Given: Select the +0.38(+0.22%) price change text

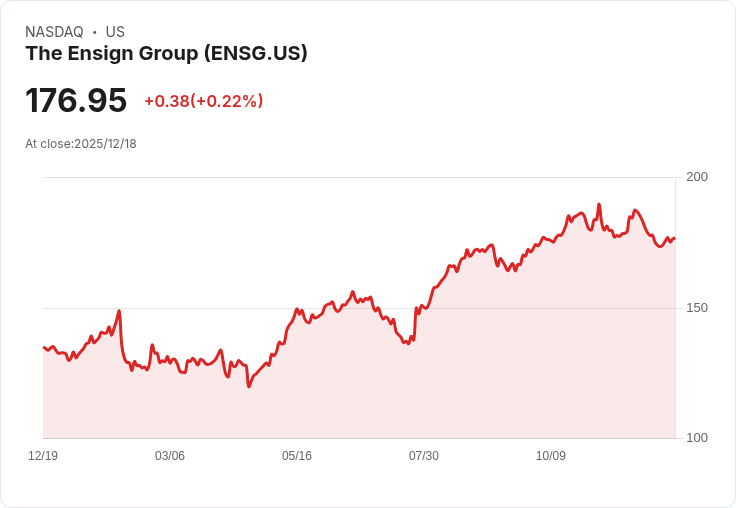Looking at the screenshot, I should click(203, 101).
